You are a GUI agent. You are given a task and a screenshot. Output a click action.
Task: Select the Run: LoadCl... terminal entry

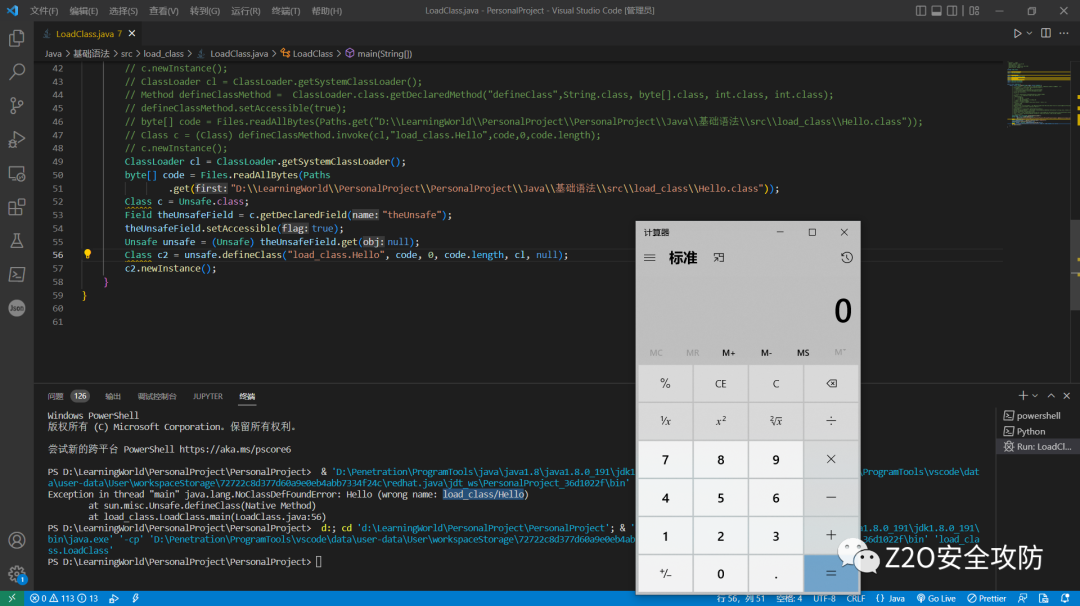1037,446
